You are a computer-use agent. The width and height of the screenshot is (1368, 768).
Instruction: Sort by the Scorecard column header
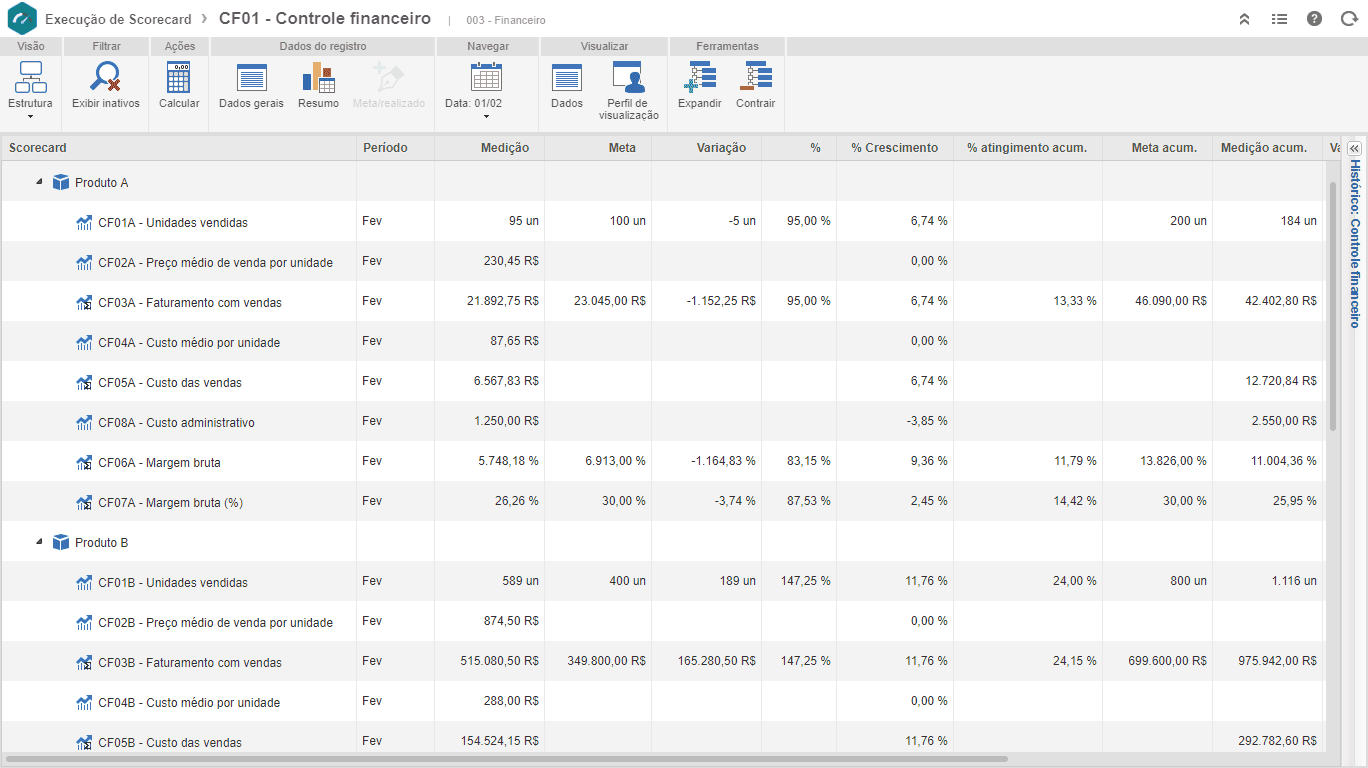pos(178,148)
